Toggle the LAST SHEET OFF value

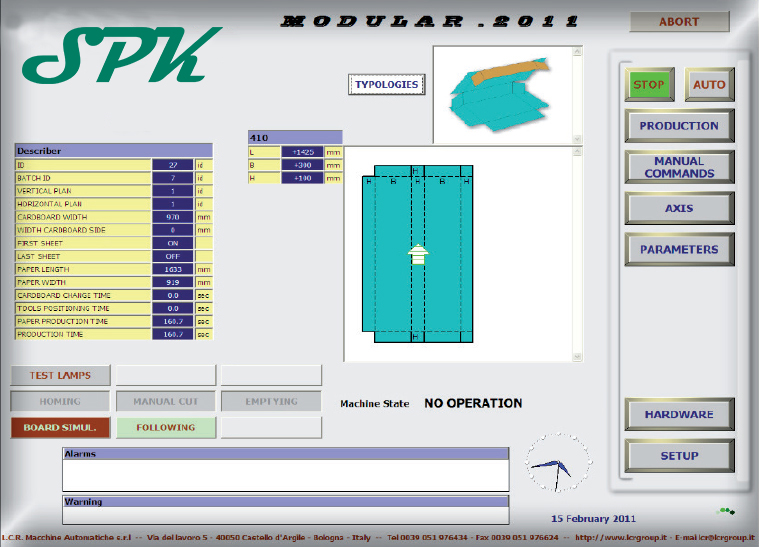[x=172, y=256]
